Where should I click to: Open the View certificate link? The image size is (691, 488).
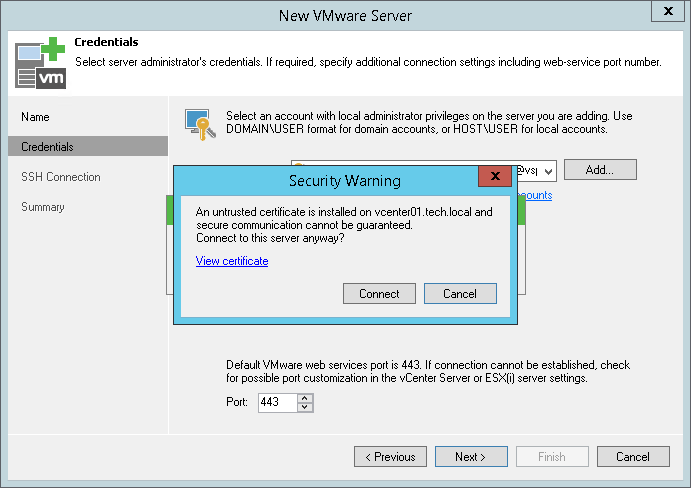[x=232, y=261]
